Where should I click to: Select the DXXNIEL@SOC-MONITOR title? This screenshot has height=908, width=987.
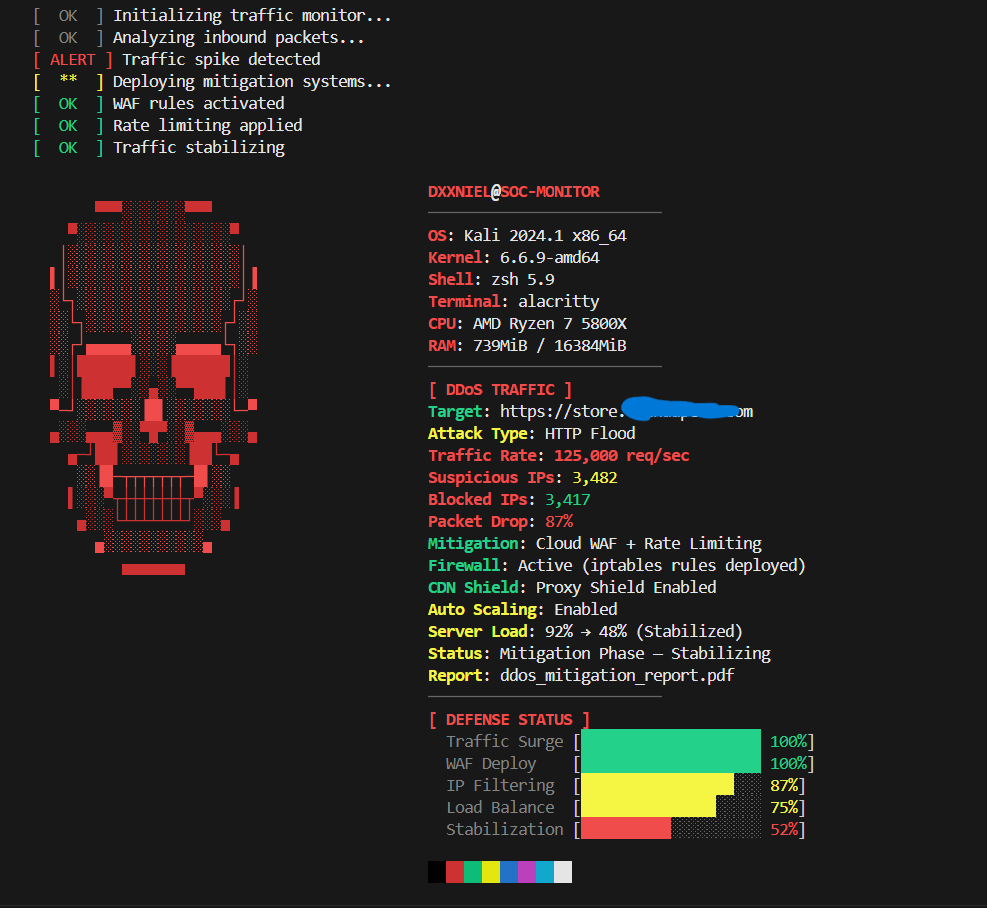(514, 191)
